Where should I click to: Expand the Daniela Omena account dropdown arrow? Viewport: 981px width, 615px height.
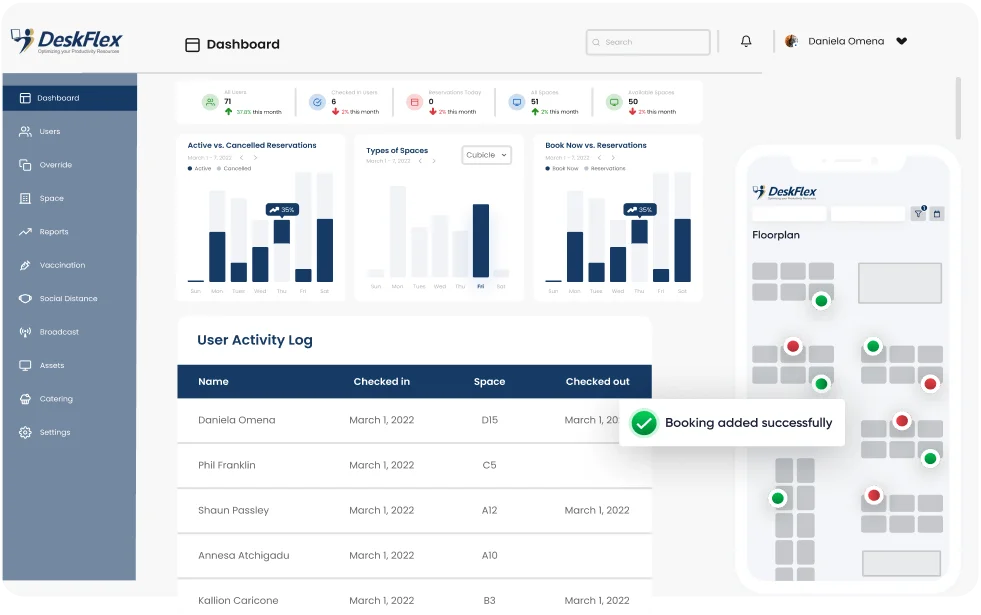[902, 41]
